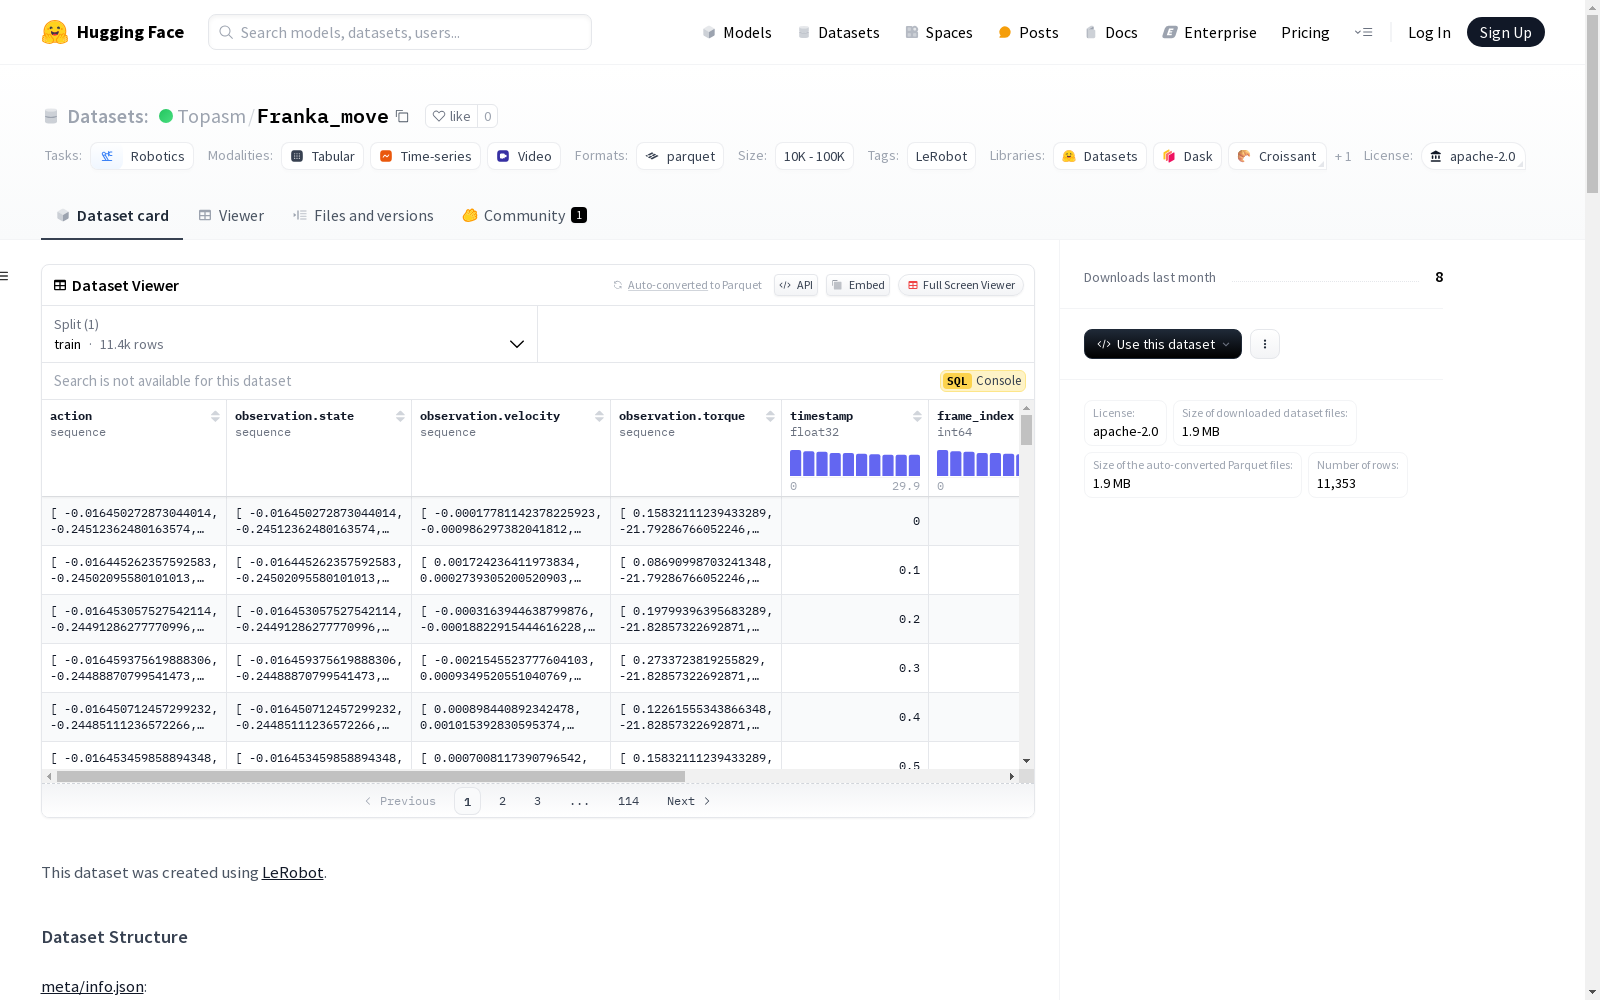Click the Embed button
The width and height of the screenshot is (1600, 1000).
click(858, 285)
